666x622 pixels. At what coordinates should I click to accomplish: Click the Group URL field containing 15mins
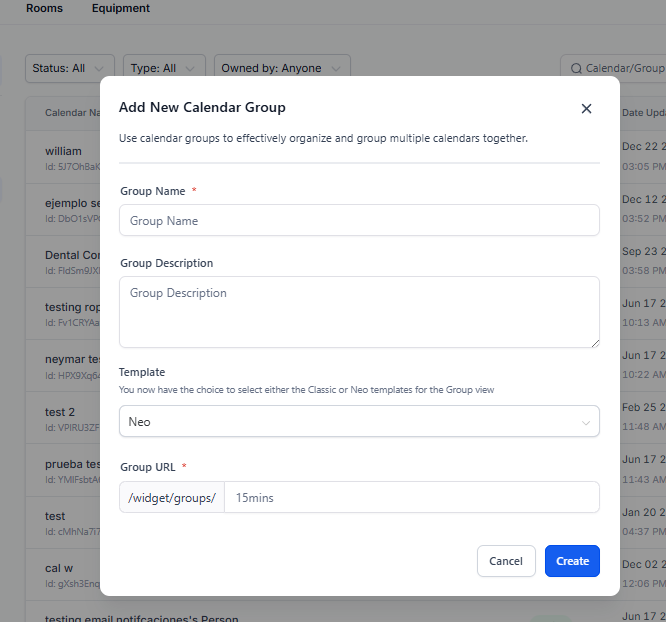click(x=411, y=497)
